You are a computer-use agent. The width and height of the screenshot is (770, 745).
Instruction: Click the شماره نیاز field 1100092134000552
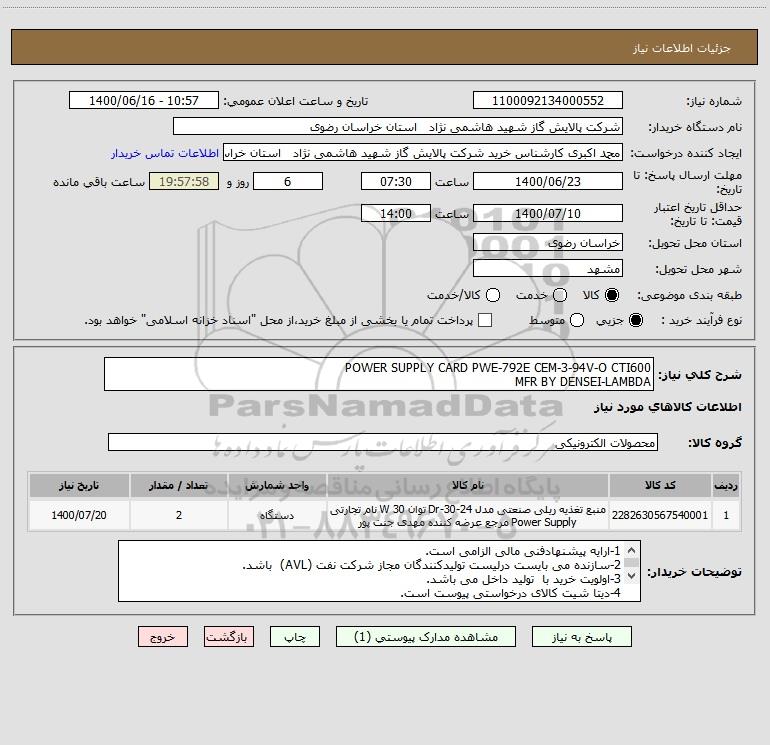point(548,101)
